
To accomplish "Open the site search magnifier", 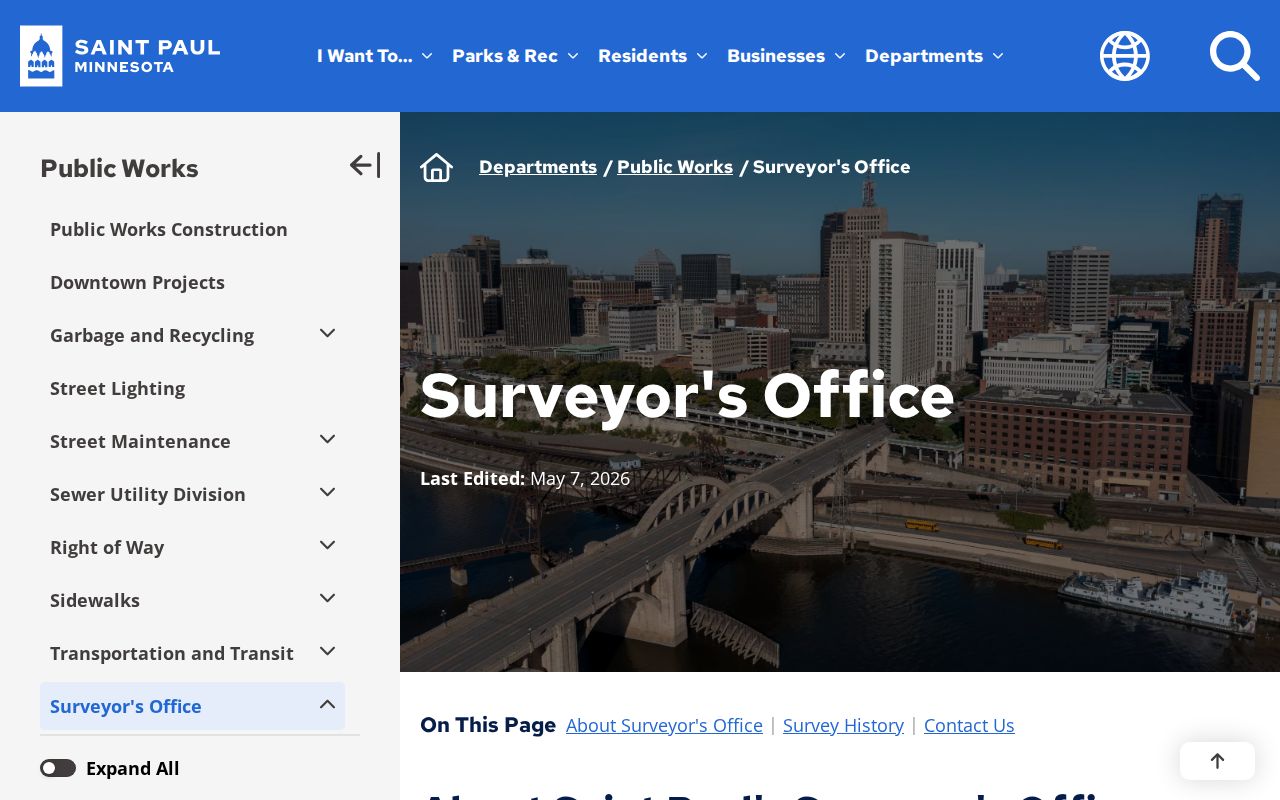I will (1234, 56).
